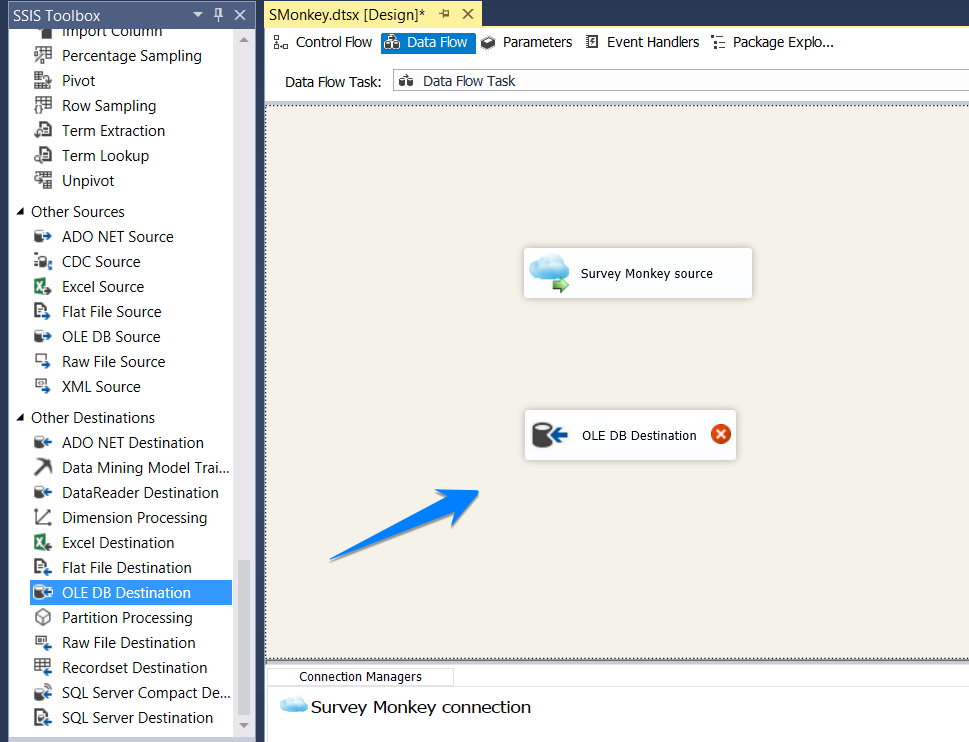Image resolution: width=969 pixels, height=742 pixels.
Task: Click the Row Sampling icon
Action: (x=43, y=106)
